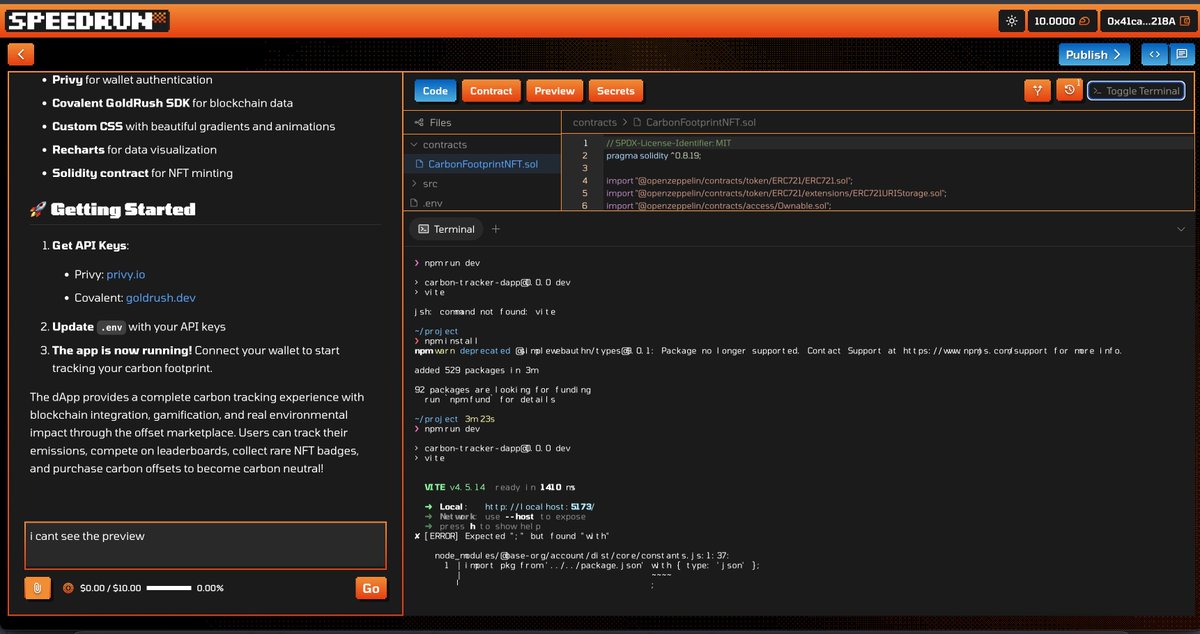
Task: Click the wallet icon in address button
Action: click(x=1184, y=20)
